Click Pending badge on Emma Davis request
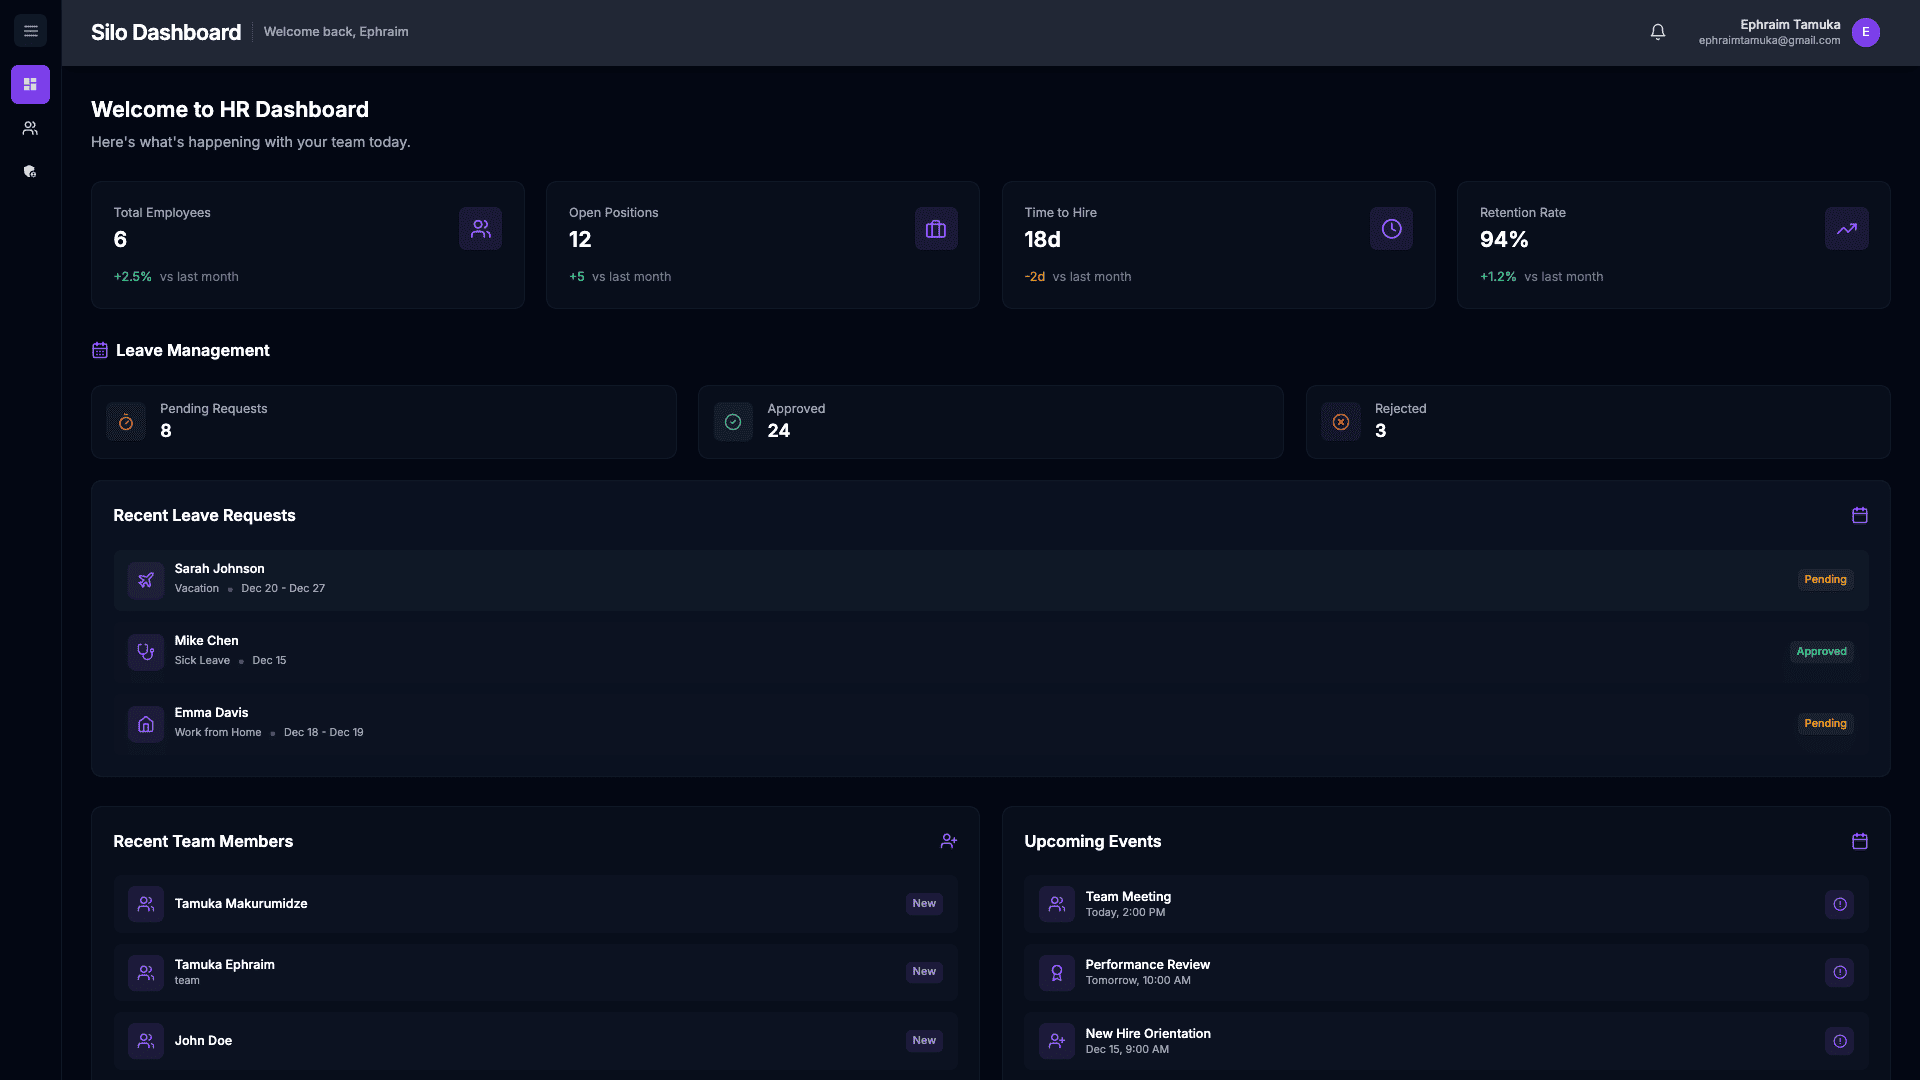 point(1825,723)
